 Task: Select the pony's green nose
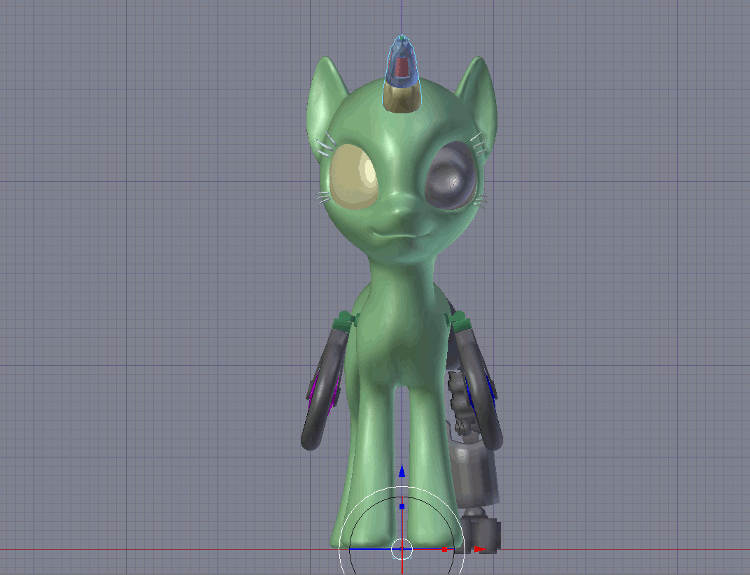click(x=401, y=212)
